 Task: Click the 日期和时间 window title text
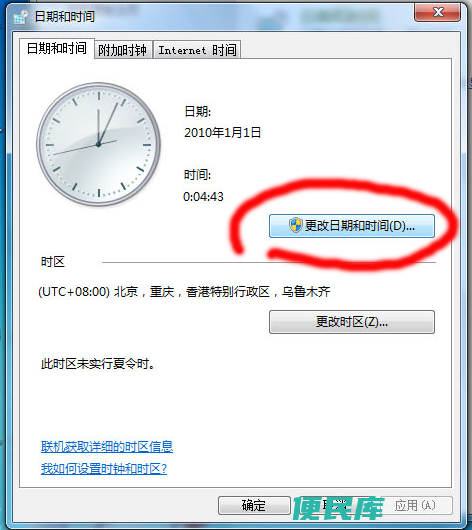[65, 16]
